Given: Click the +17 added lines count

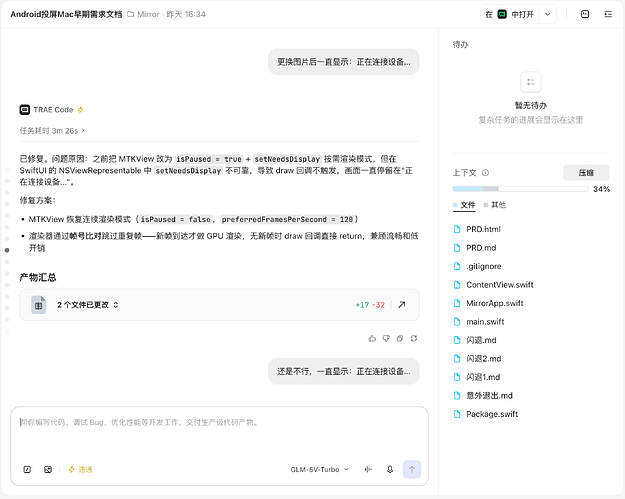Looking at the screenshot, I should [362, 305].
